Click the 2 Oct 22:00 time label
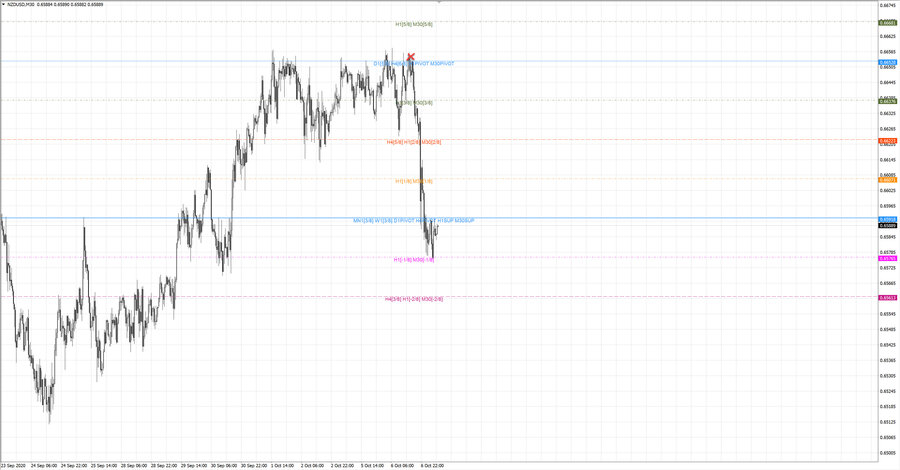Viewport: 900px width, 470px height. [342, 465]
